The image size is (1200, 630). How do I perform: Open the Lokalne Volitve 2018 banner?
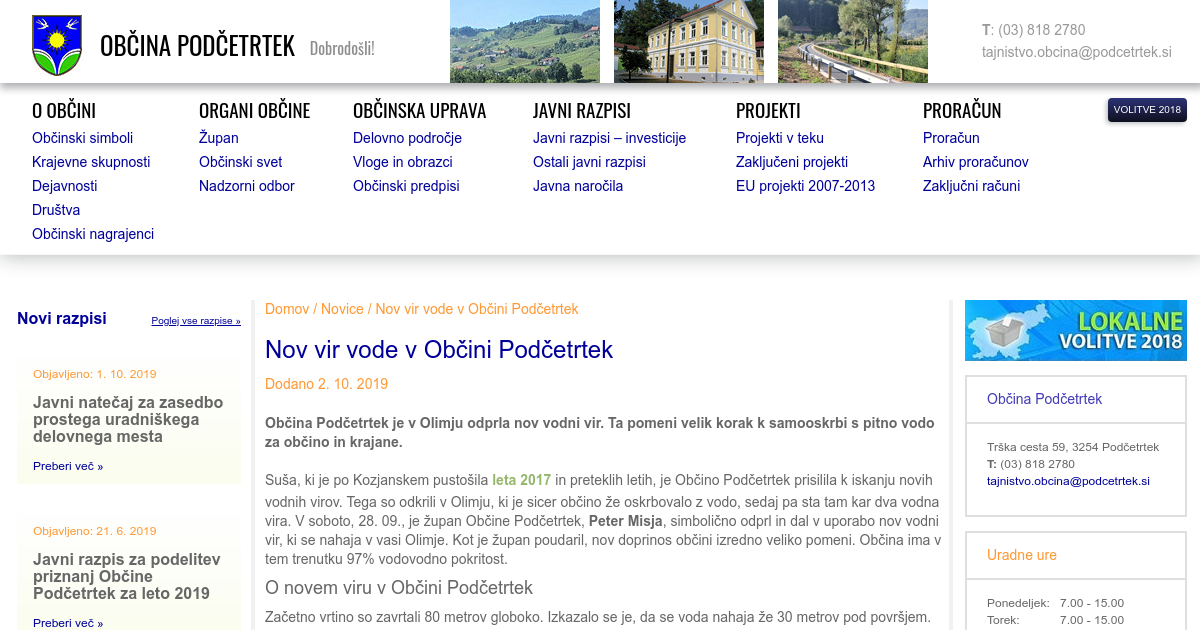[1075, 330]
